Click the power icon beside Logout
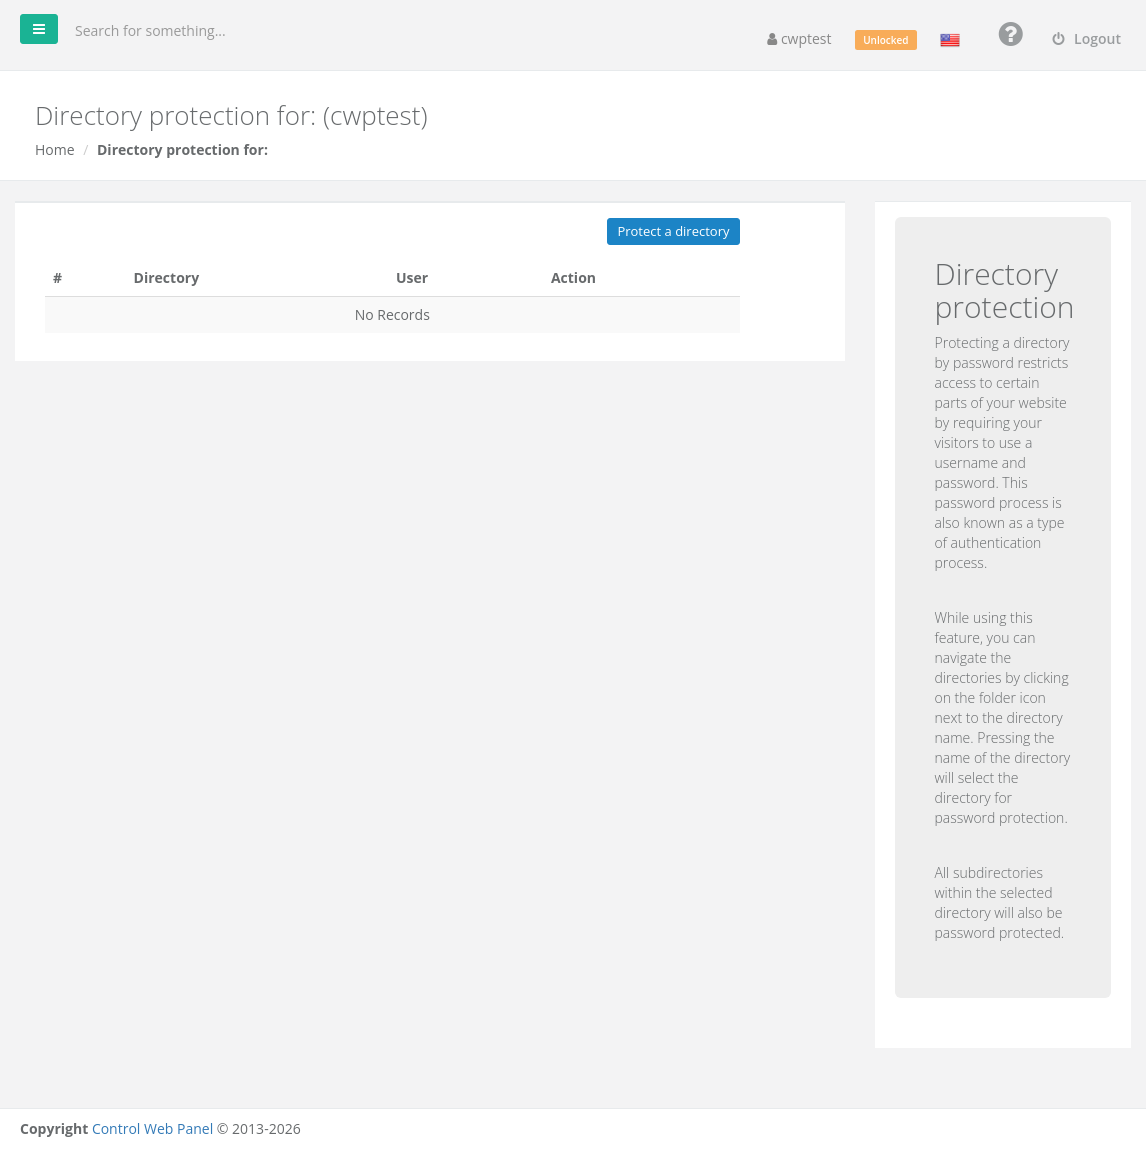Viewport: 1146px width, 1149px height. pos(1058,39)
